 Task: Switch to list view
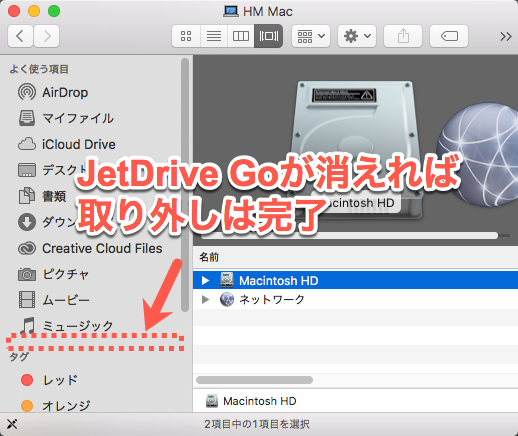(x=214, y=36)
